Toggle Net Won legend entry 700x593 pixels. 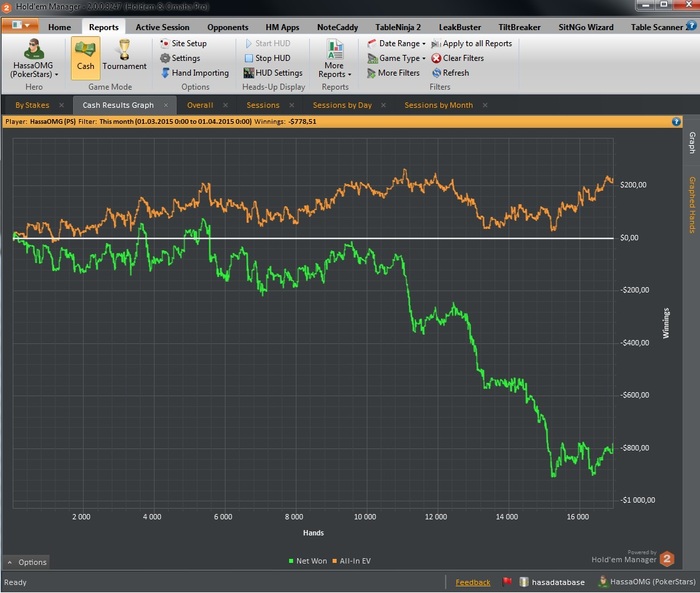pyautogui.click(x=308, y=561)
